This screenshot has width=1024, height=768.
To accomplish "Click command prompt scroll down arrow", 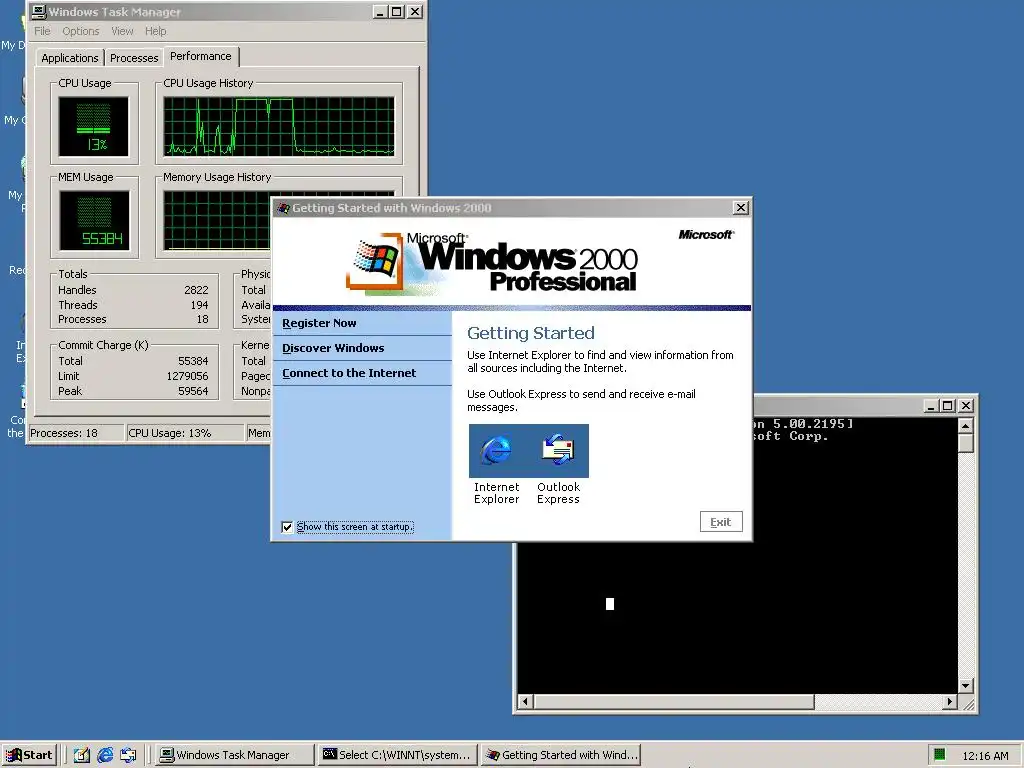I will [x=966, y=686].
